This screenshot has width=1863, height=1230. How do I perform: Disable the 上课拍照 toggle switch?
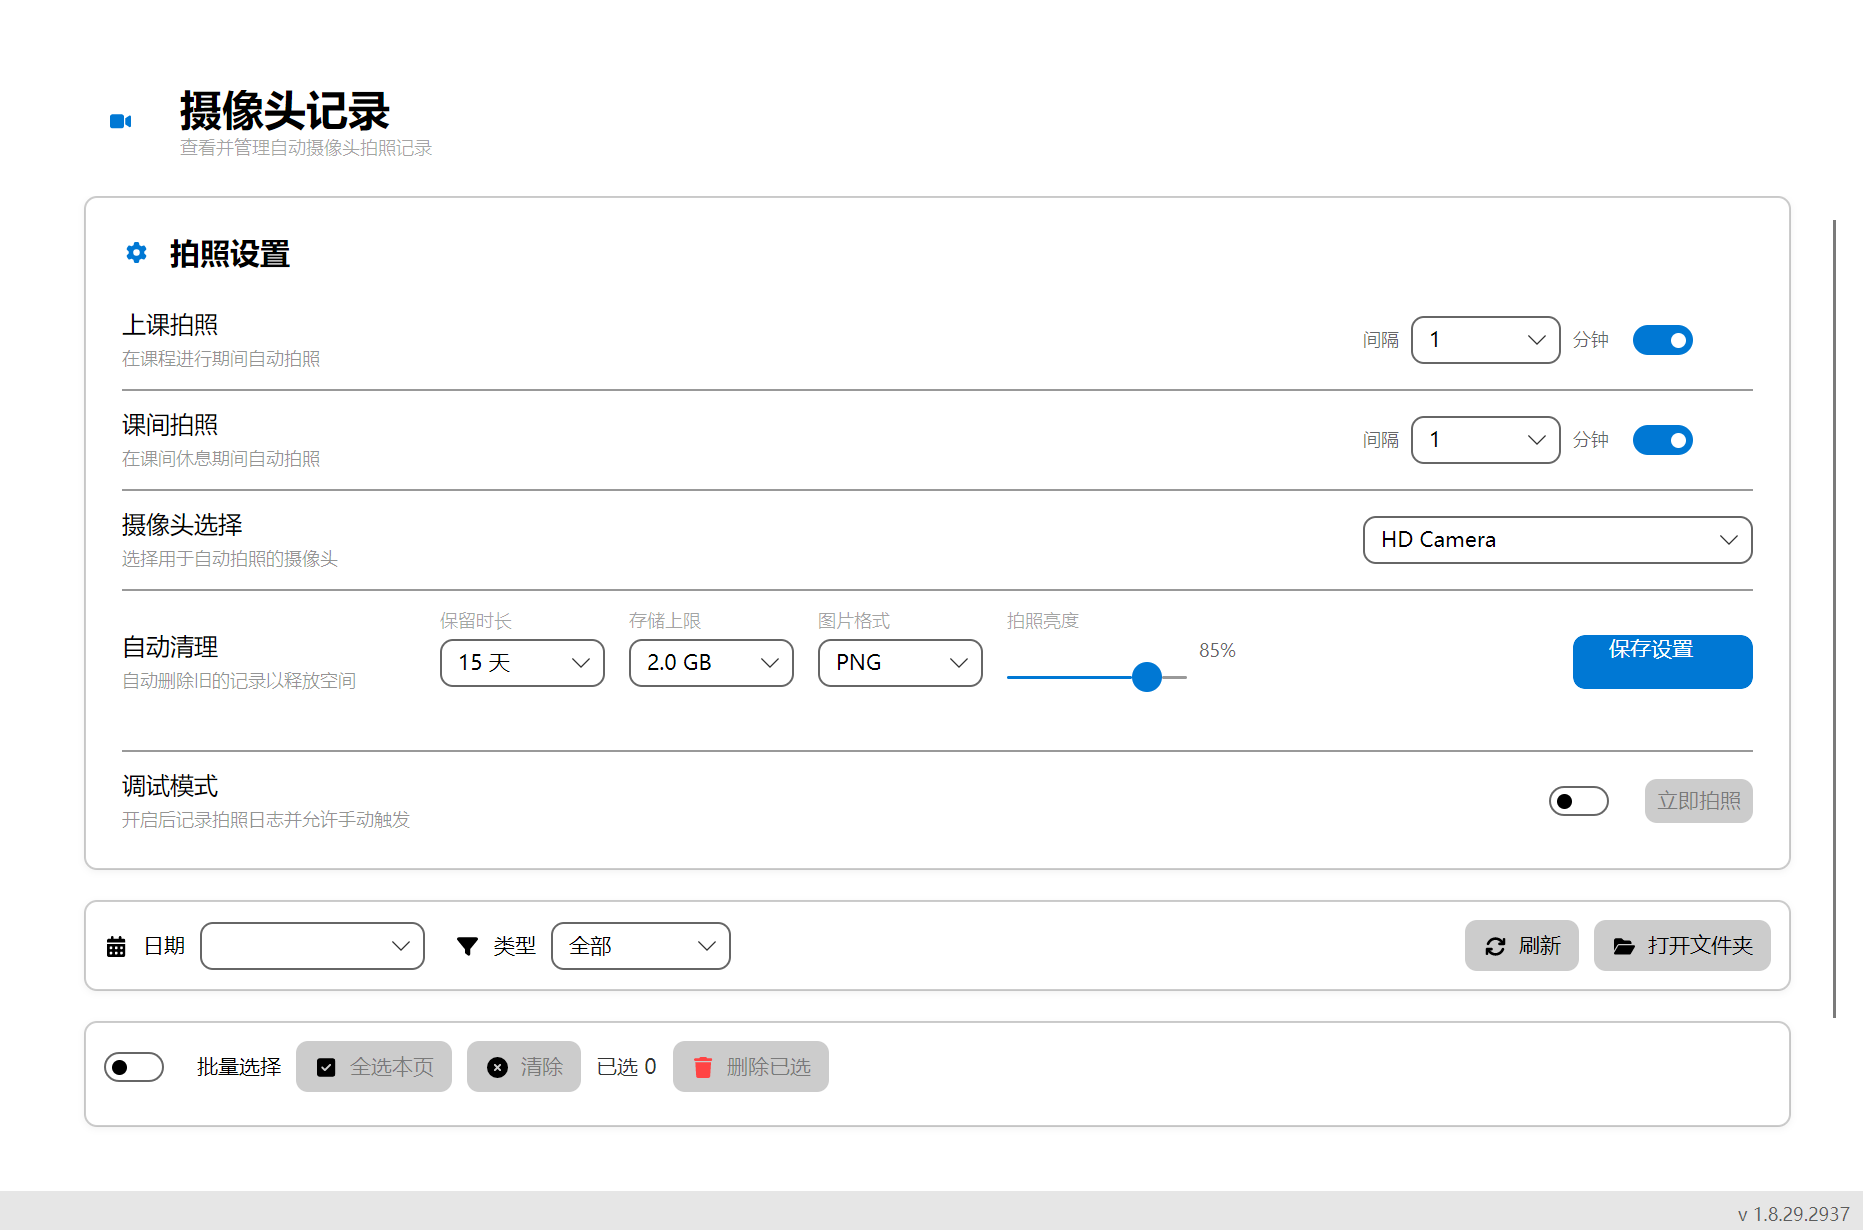pos(1662,340)
